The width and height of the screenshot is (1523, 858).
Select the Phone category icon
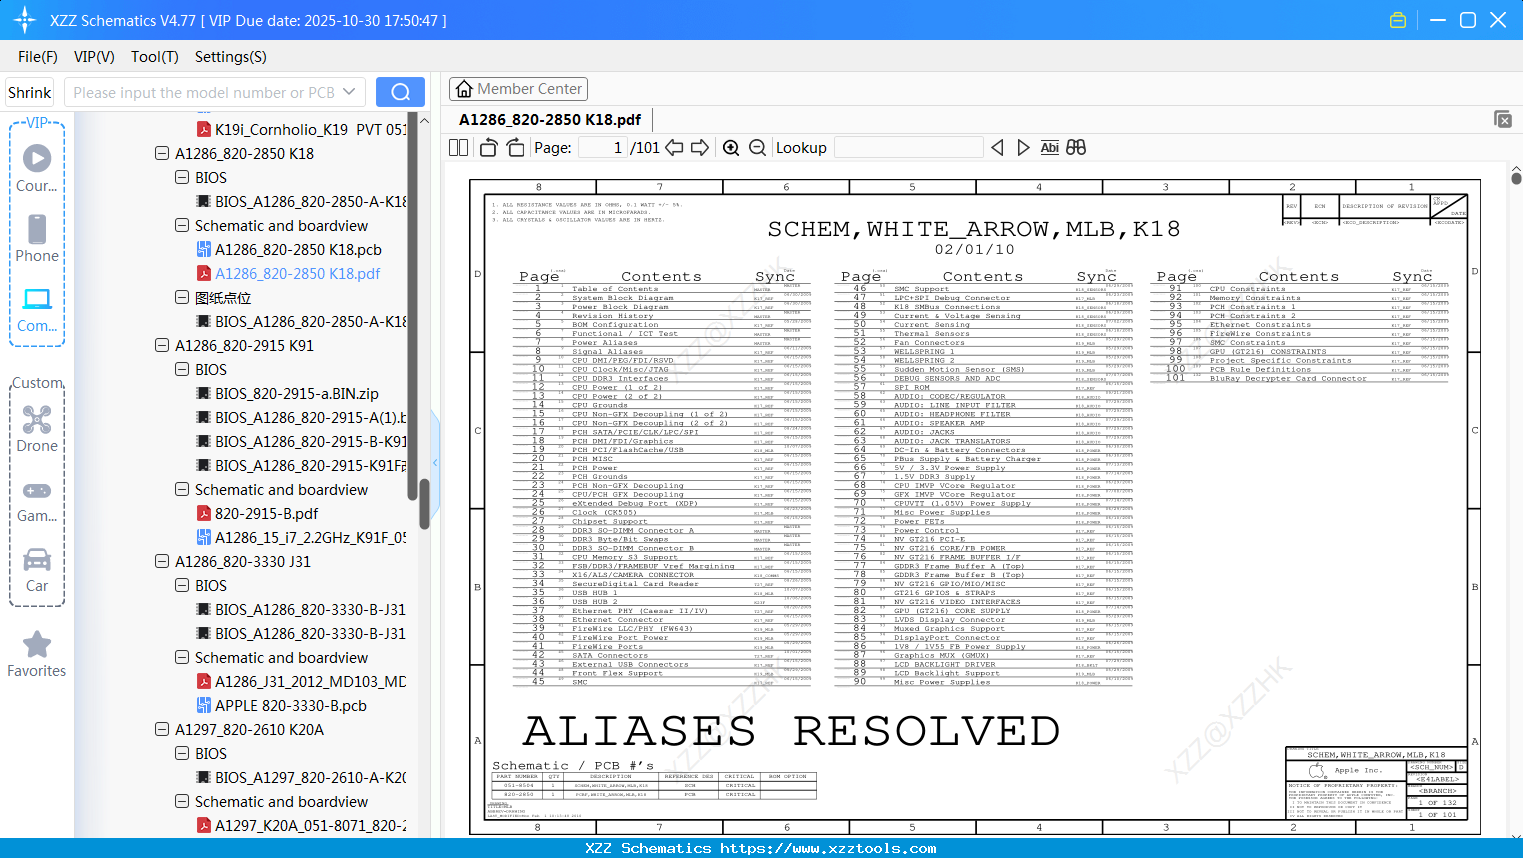click(37, 238)
